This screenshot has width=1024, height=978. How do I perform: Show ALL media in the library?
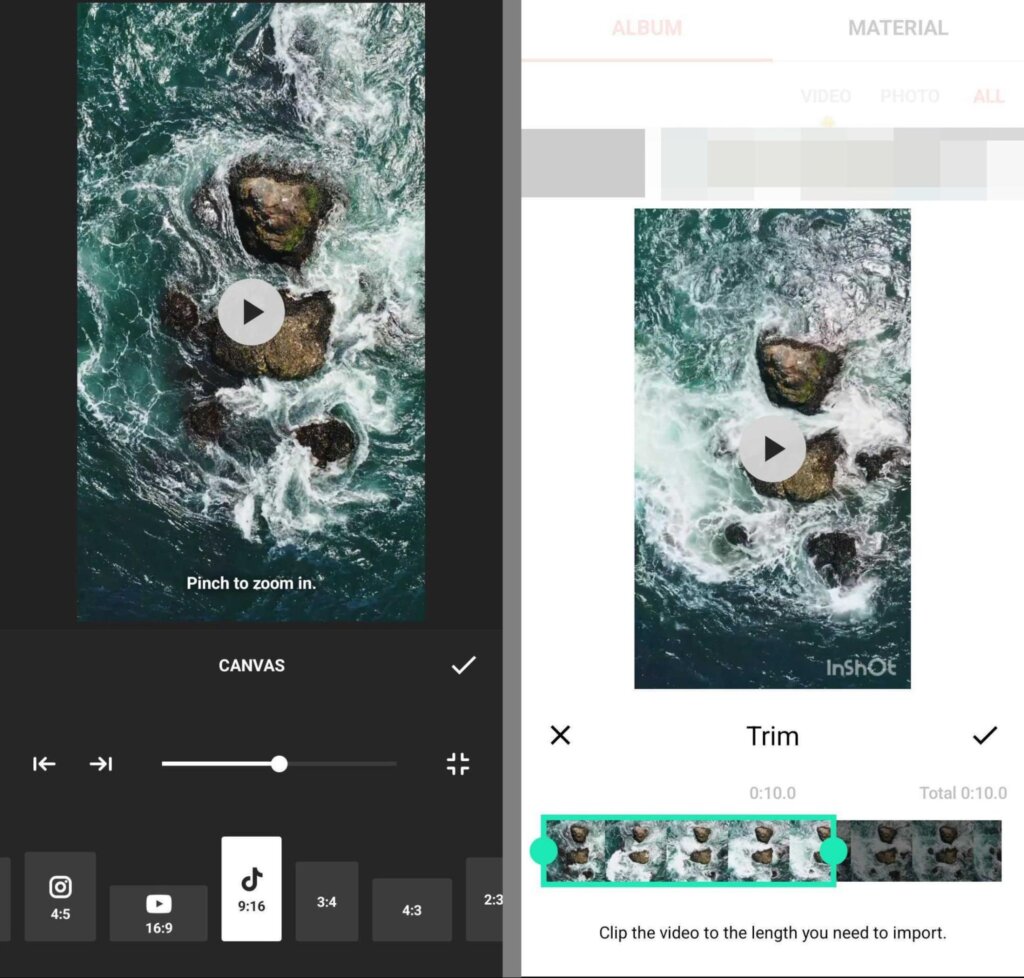tap(988, 96)
